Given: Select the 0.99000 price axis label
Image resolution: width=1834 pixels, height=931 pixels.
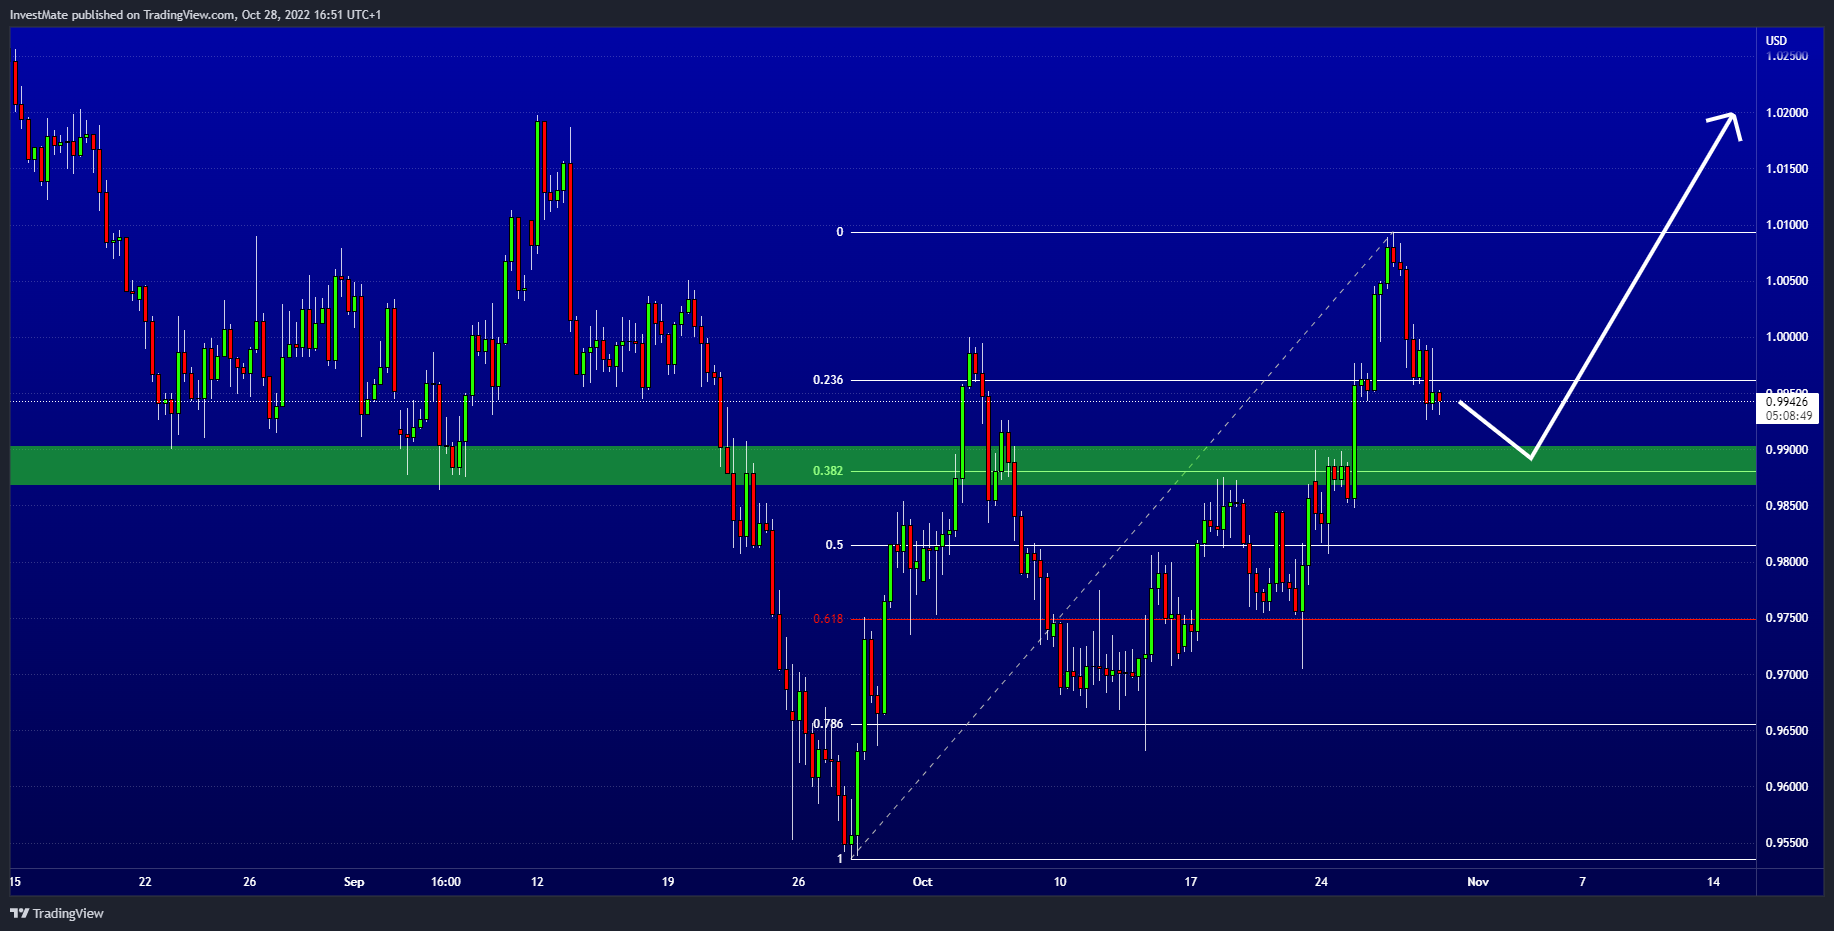Looking at the screenshot, I should pos(1787,450).
